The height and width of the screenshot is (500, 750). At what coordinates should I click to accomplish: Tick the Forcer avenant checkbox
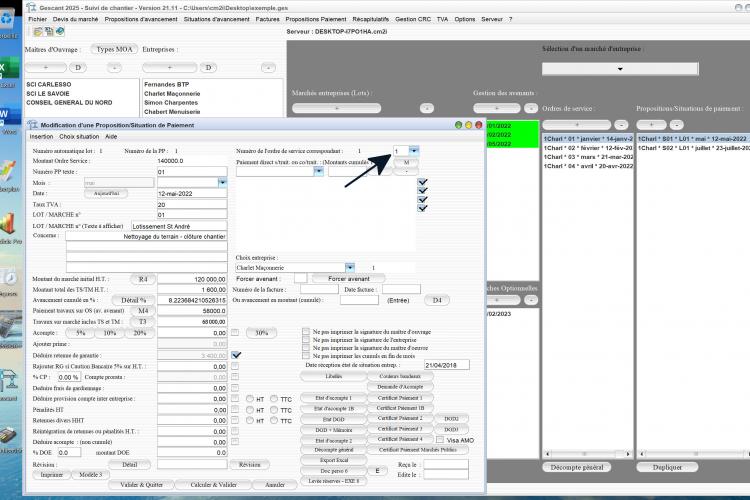pyautogui.click(x=300, y=278)
